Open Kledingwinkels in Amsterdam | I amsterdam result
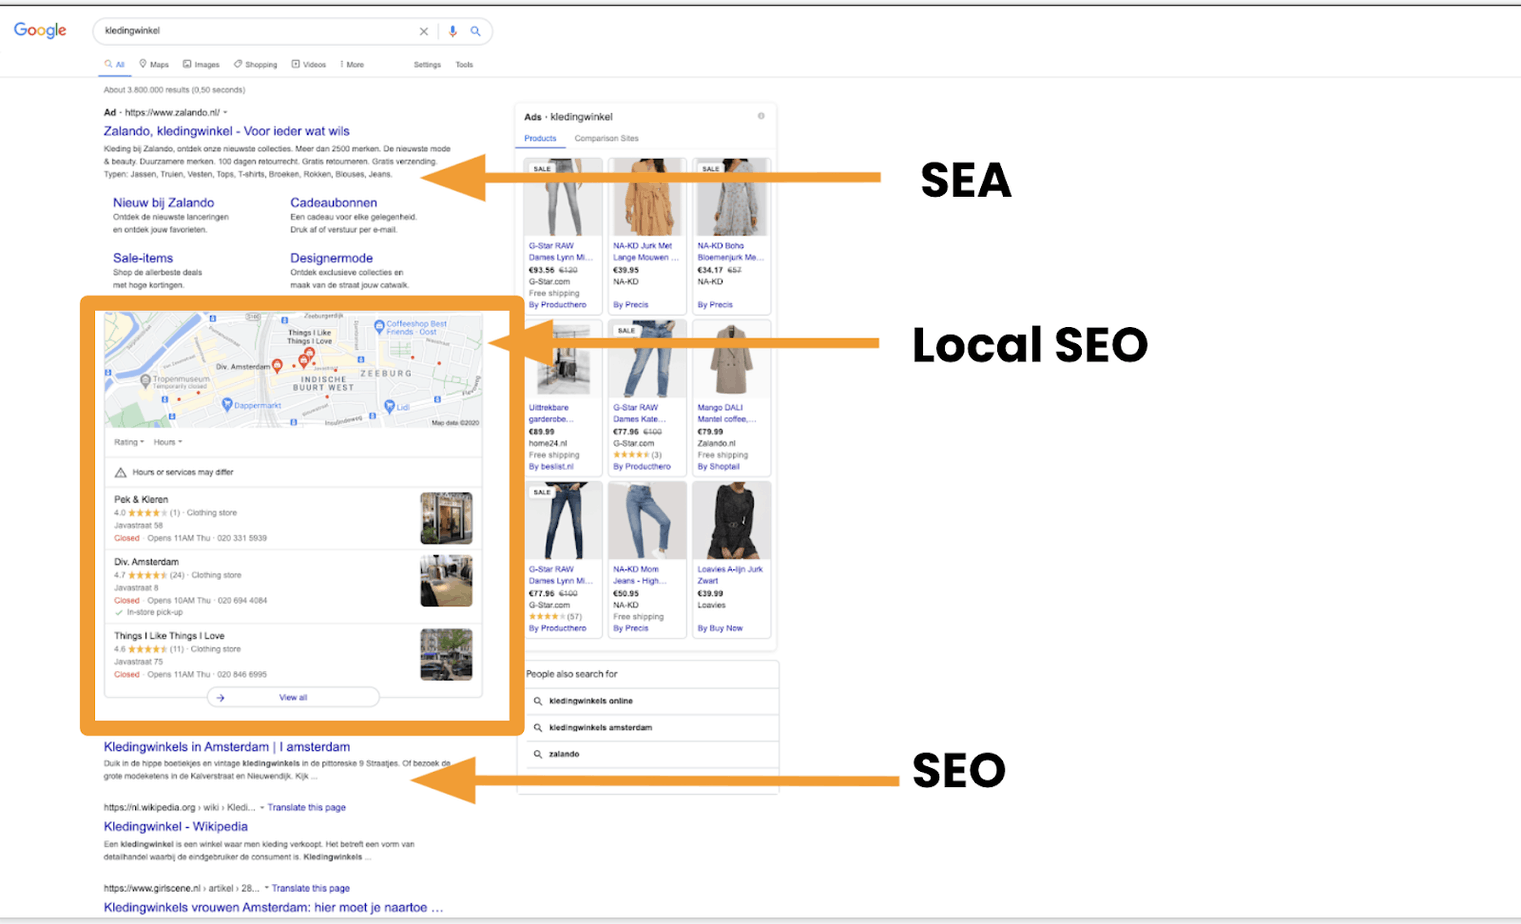 point(227,747)
